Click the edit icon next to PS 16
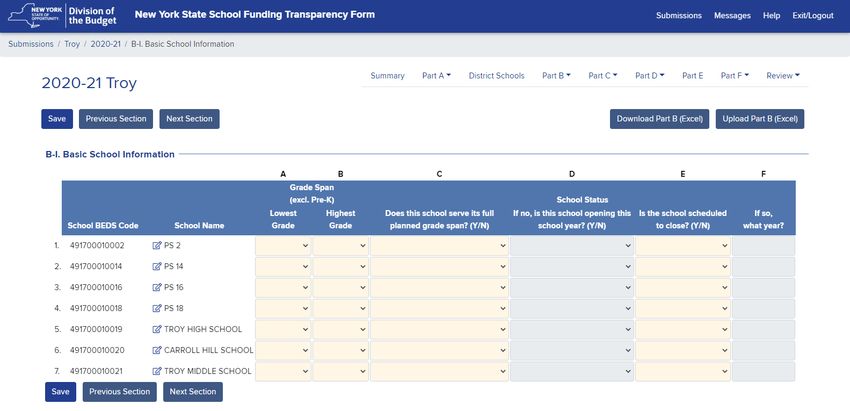Viewport: 850px width, 411px height. tap(157, 287)
